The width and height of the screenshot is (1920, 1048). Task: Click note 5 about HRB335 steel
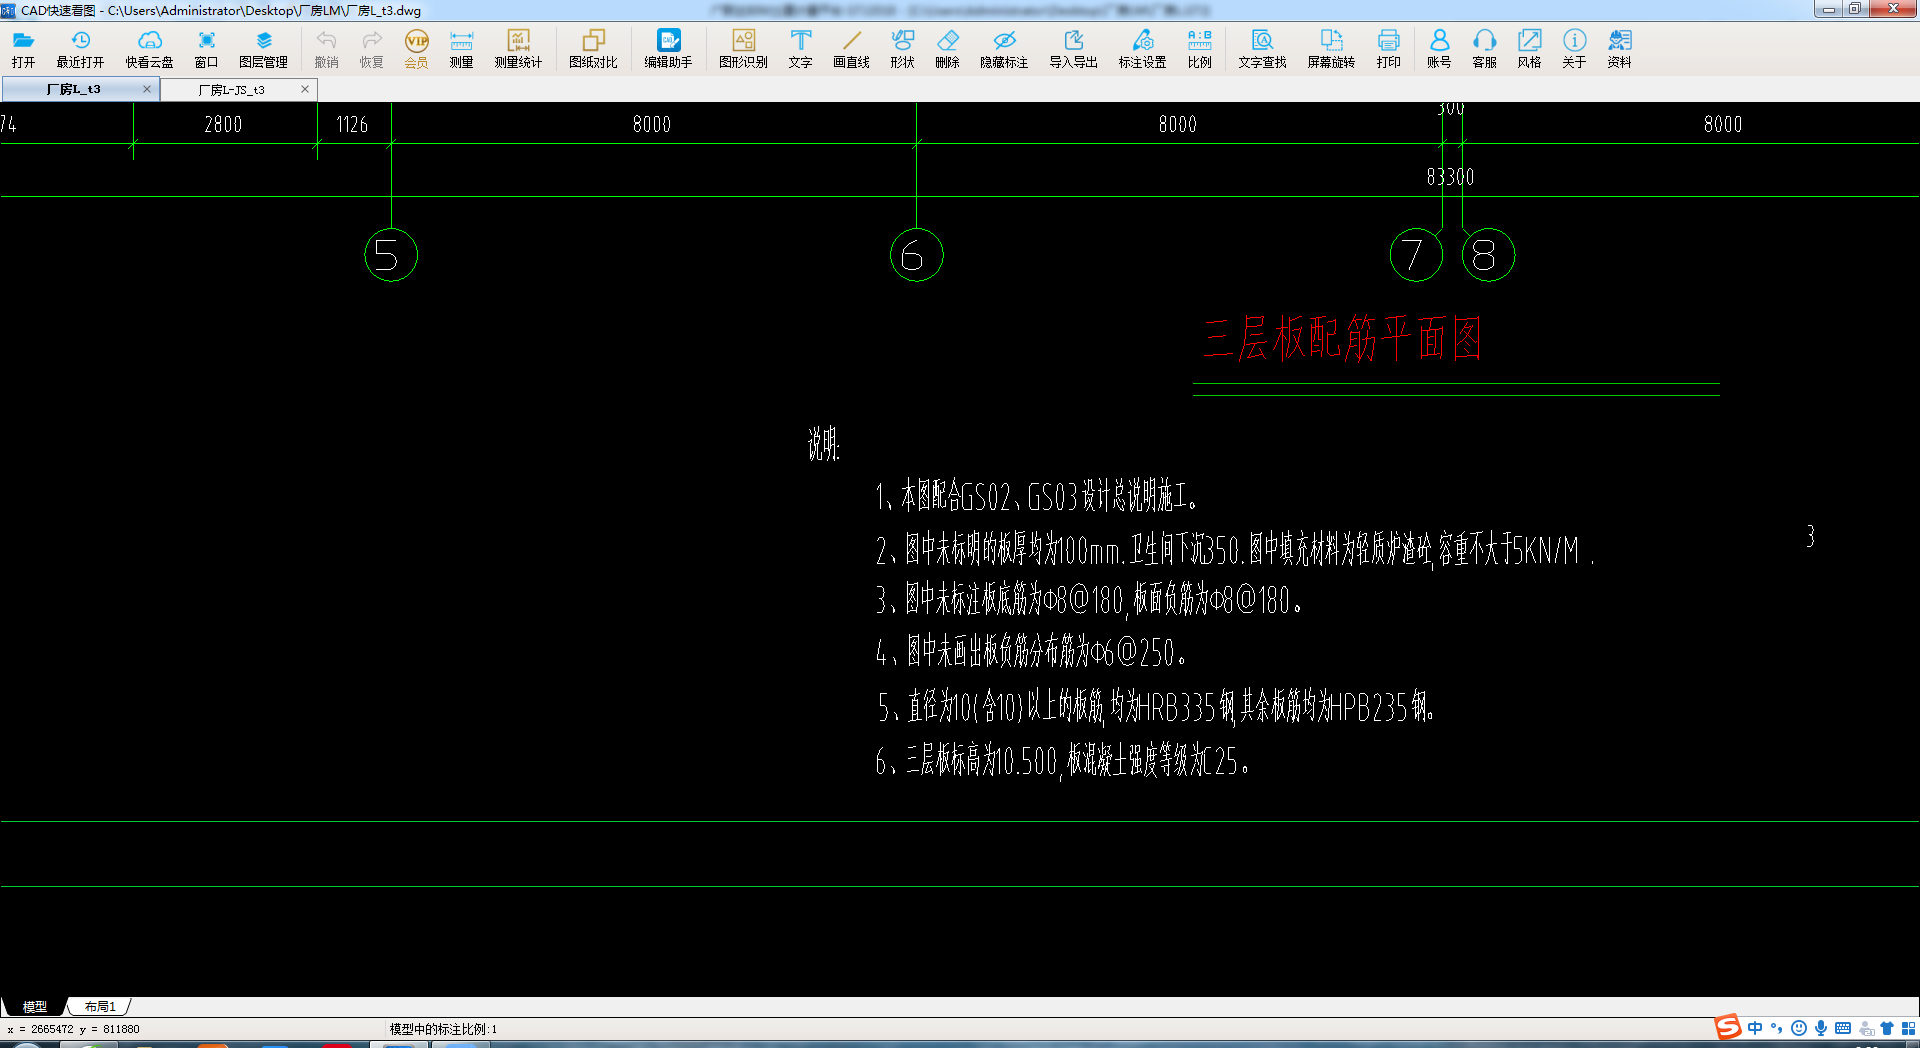pyautogui.click(x=1156, y=708)
